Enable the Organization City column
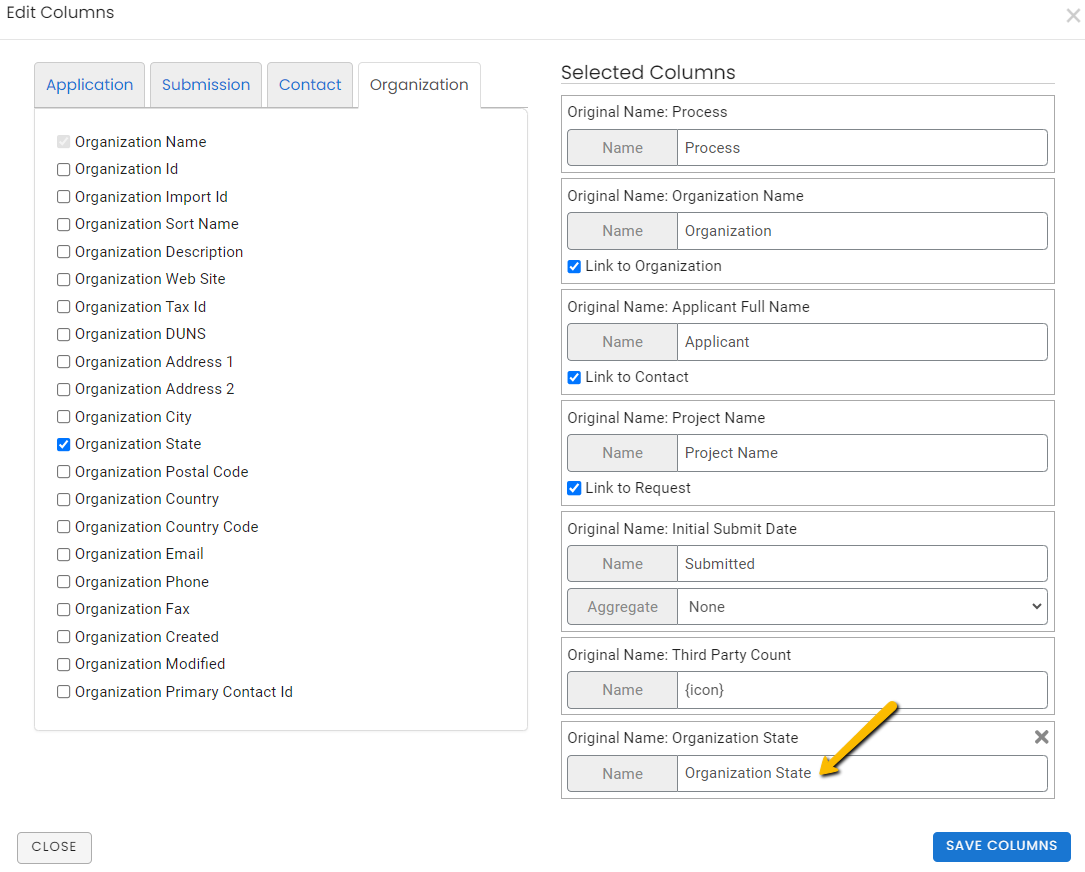The image size is (1085, 872). 63,416
